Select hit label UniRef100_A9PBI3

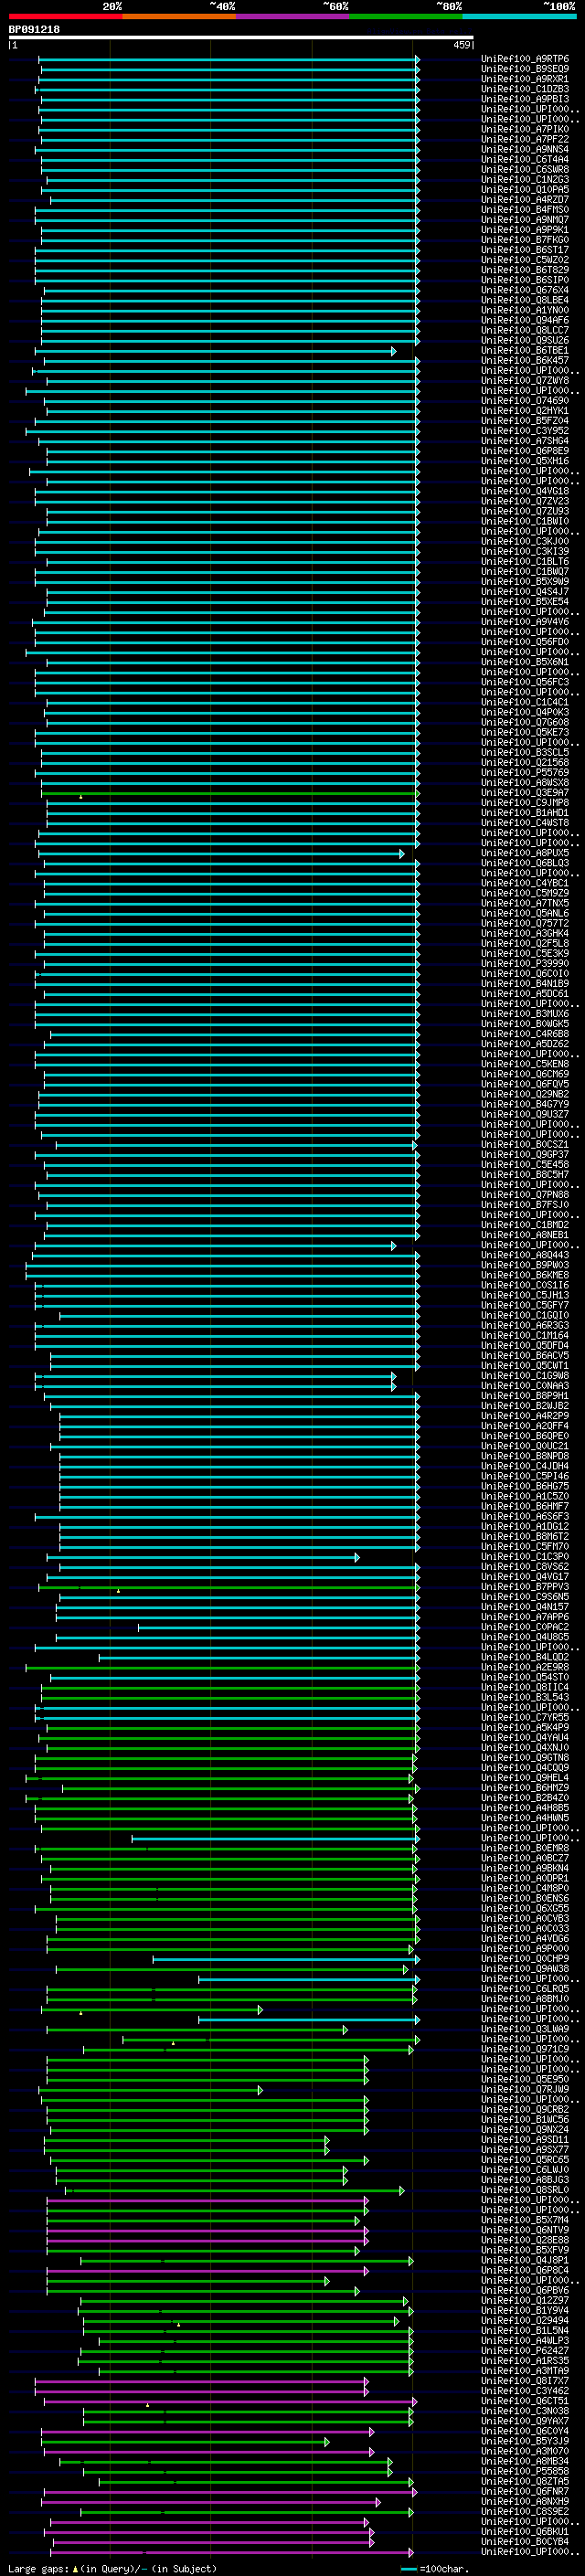click(525, 99)
